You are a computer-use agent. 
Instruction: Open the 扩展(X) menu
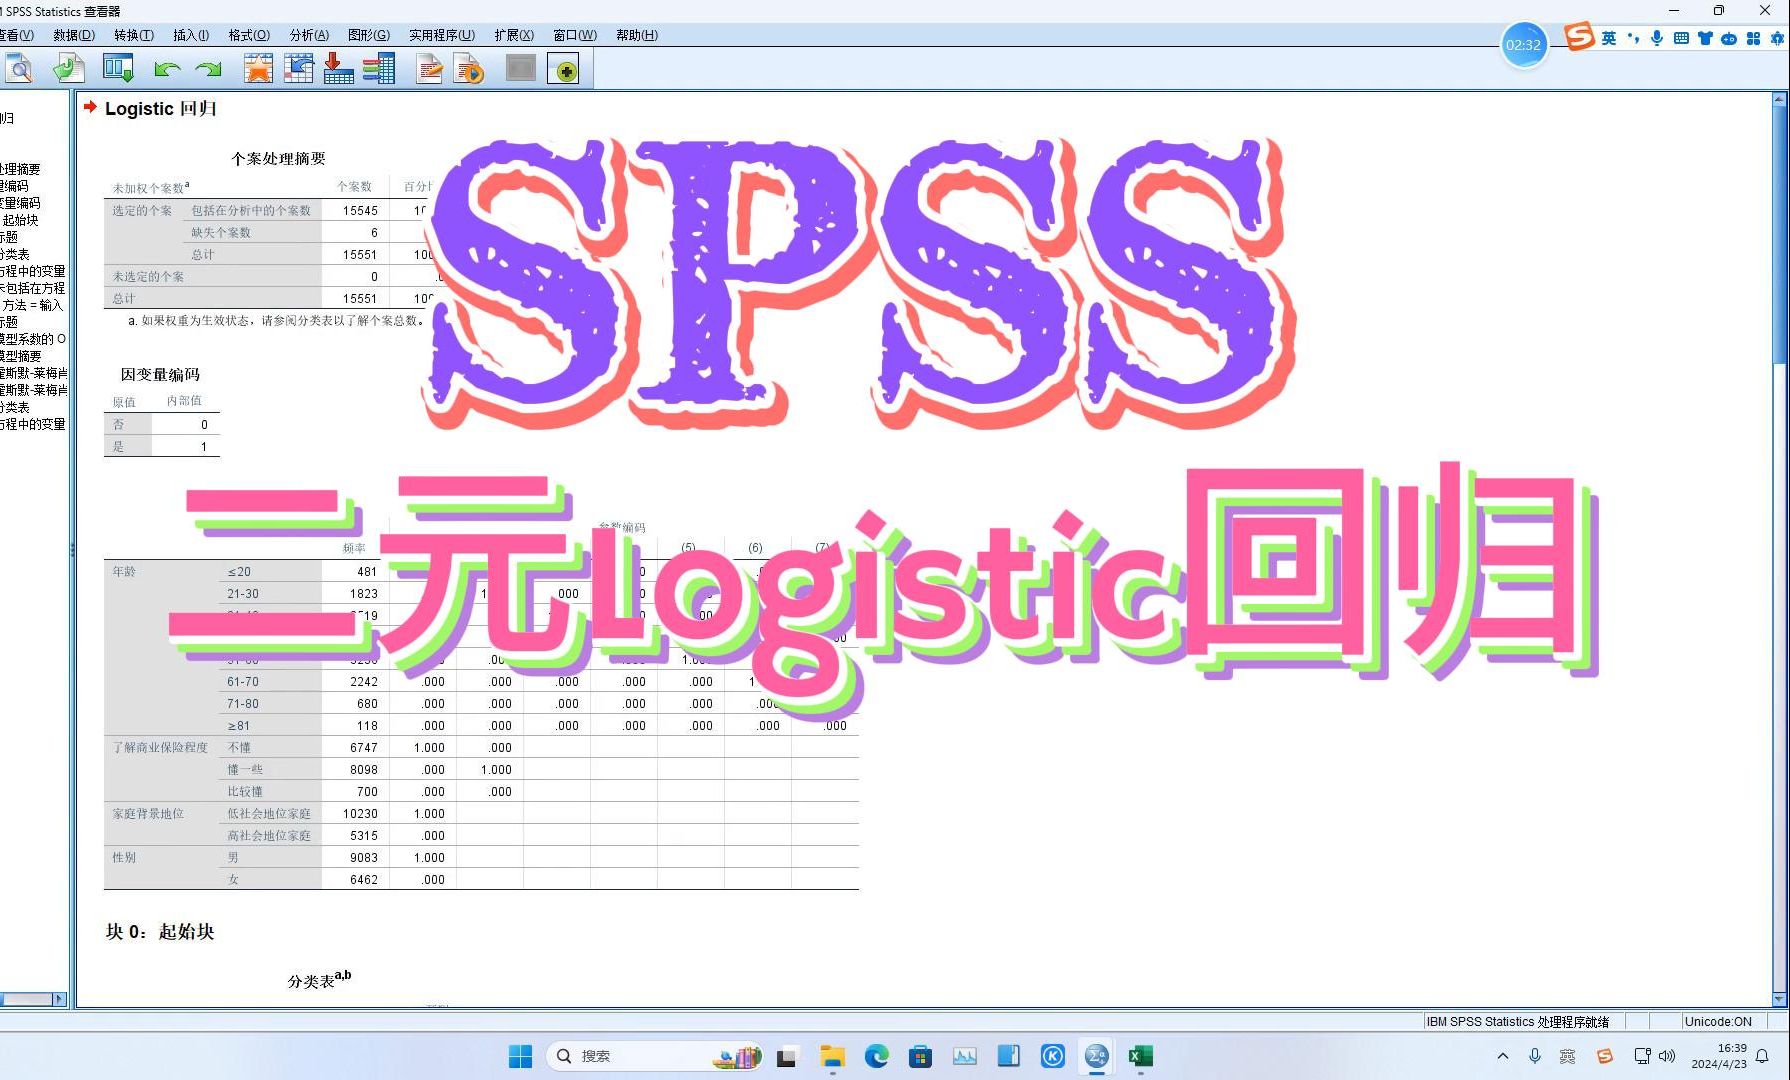pos(514,35)
